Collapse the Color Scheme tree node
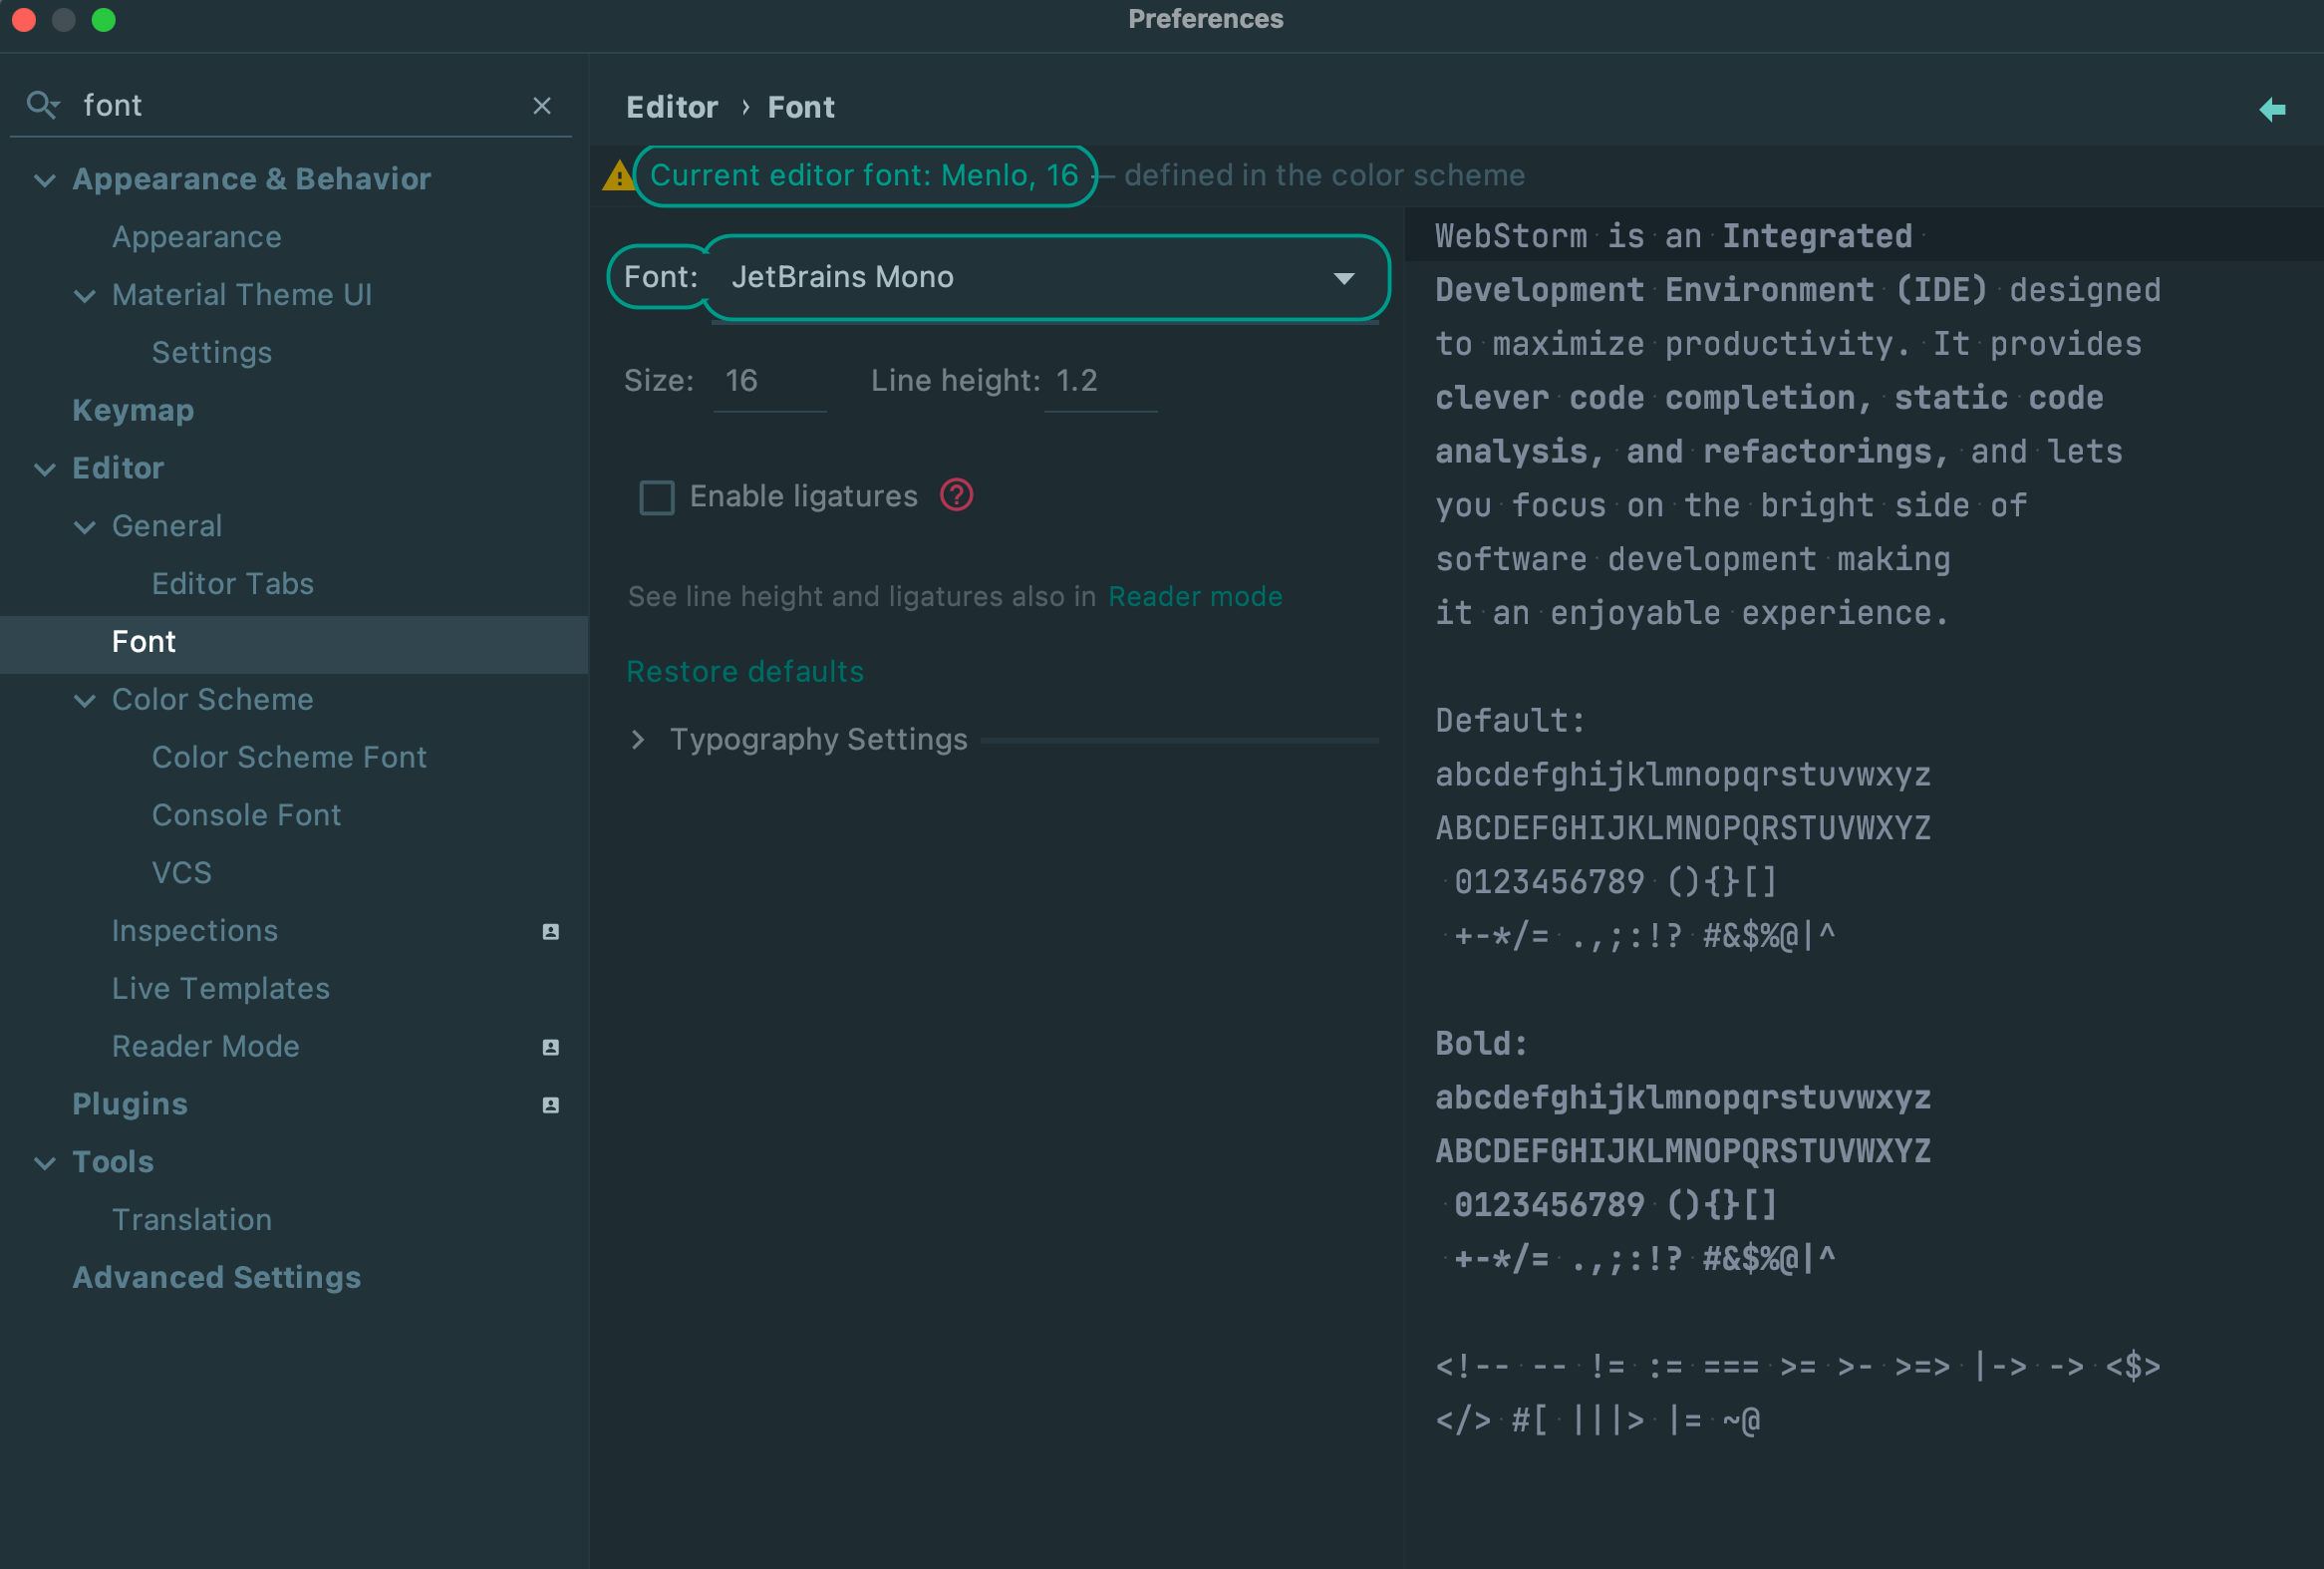Image resolution: width=2324 pixels, height=1569 pixels. click(85, 701)
